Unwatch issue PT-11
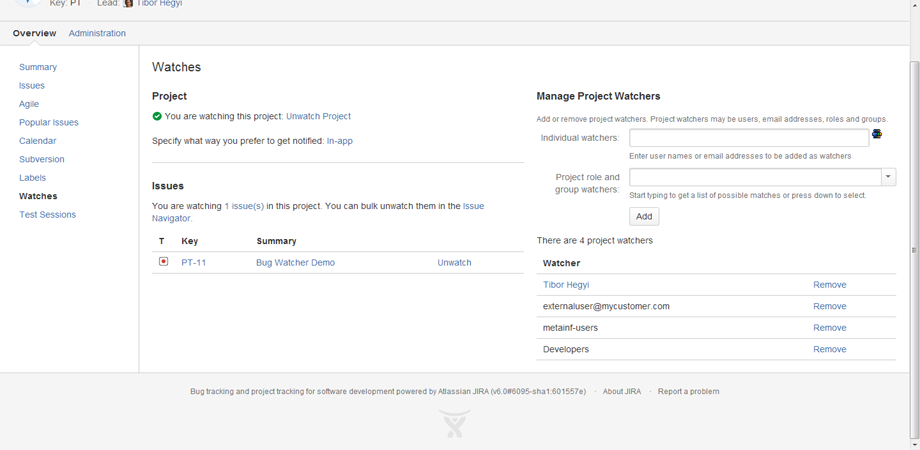 click(454, 263)
